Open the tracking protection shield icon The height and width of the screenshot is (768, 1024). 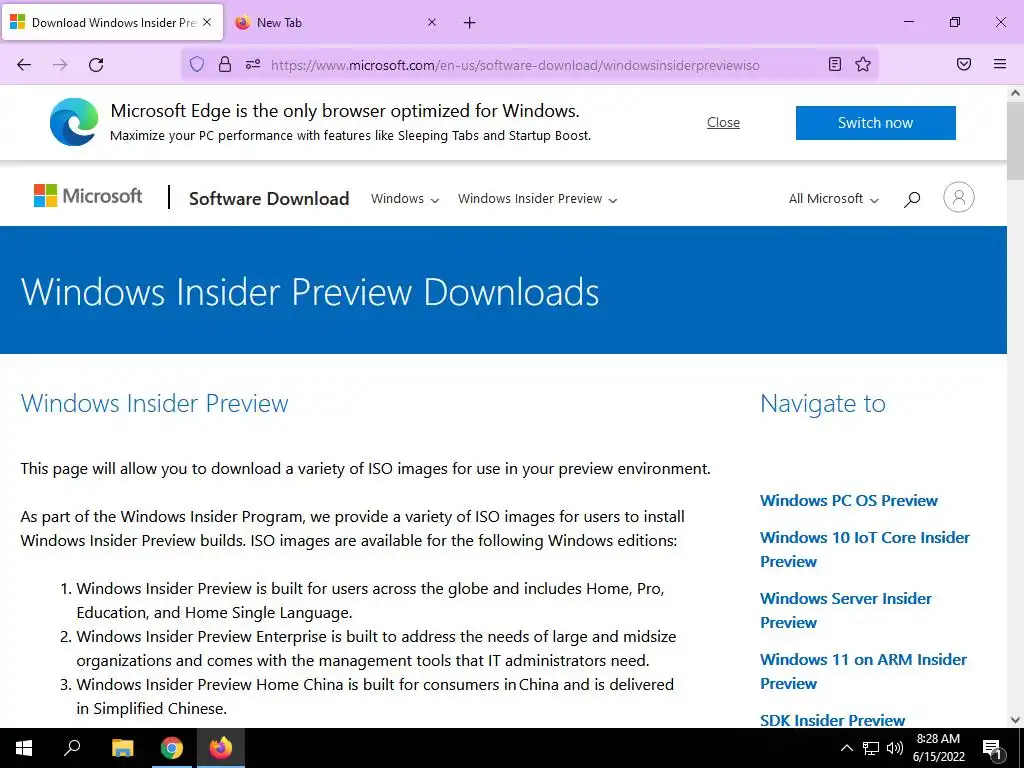pyautogui.click(x=197, y=64)
